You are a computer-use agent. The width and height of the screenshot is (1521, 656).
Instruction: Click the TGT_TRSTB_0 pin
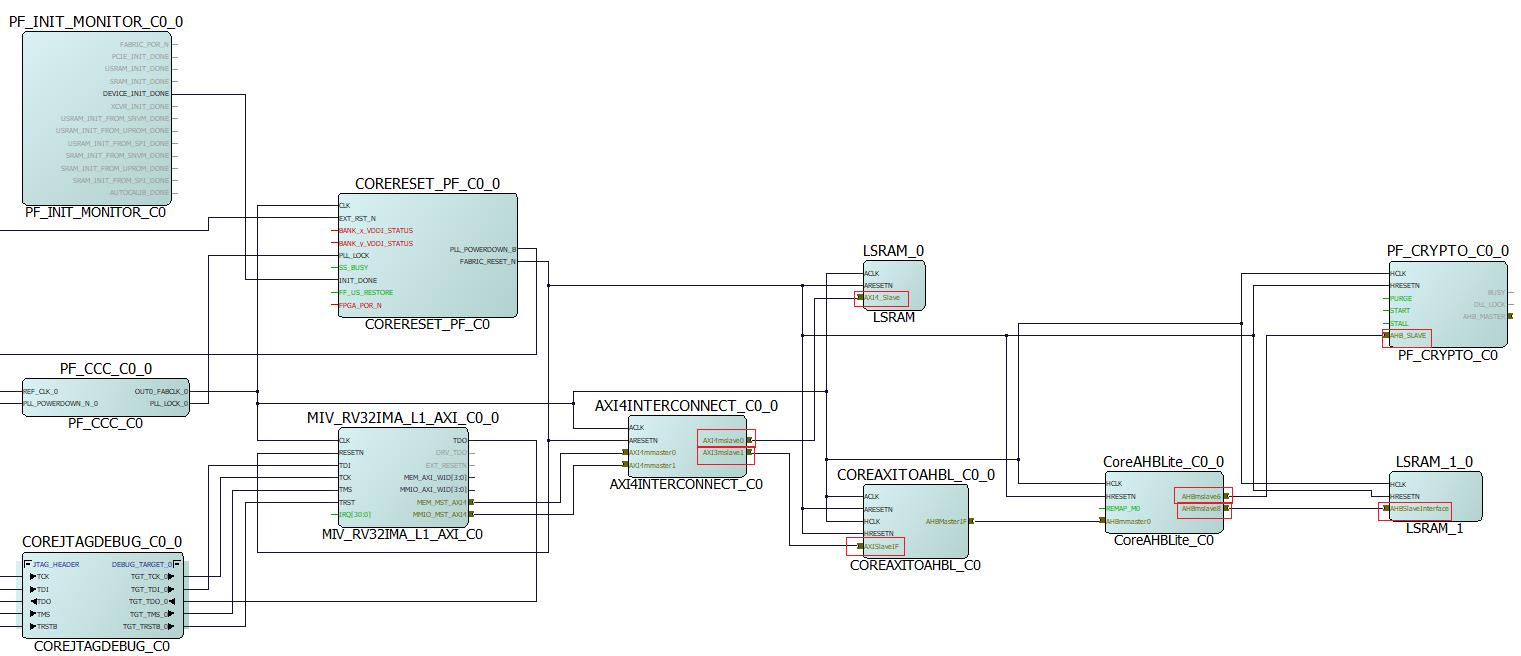(150, 627)
